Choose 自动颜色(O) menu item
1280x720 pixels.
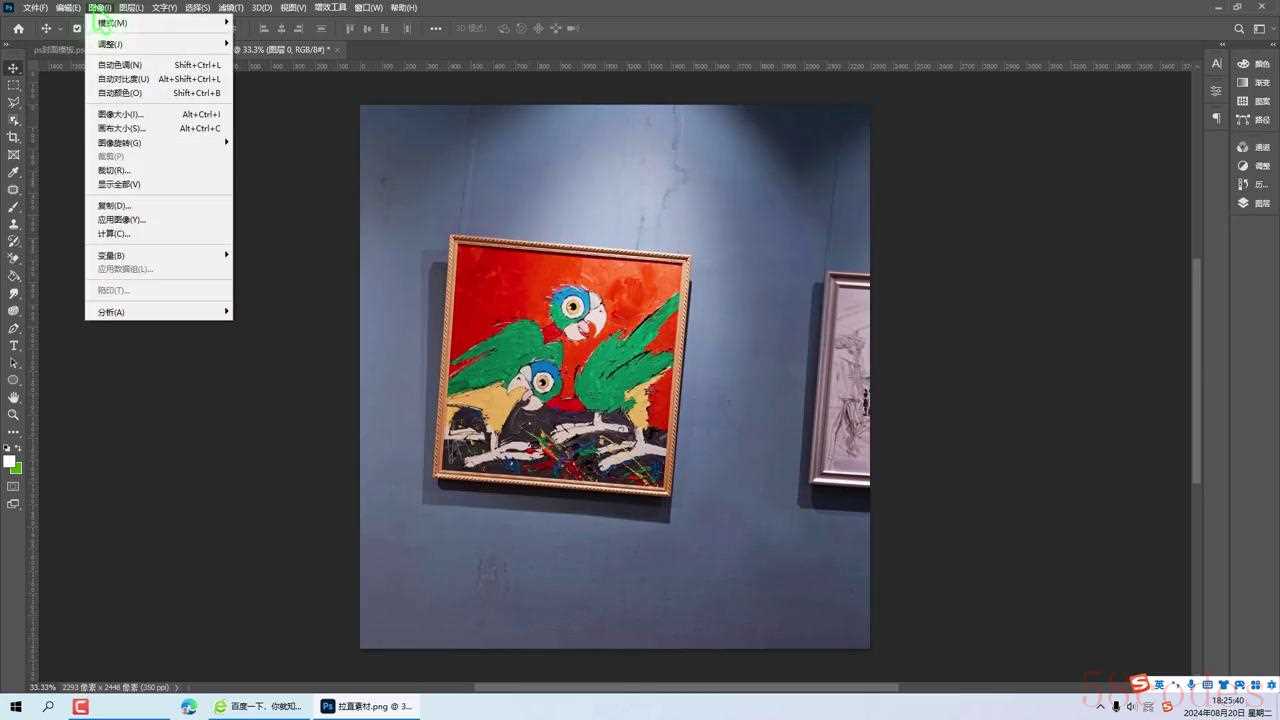(159, 93)
